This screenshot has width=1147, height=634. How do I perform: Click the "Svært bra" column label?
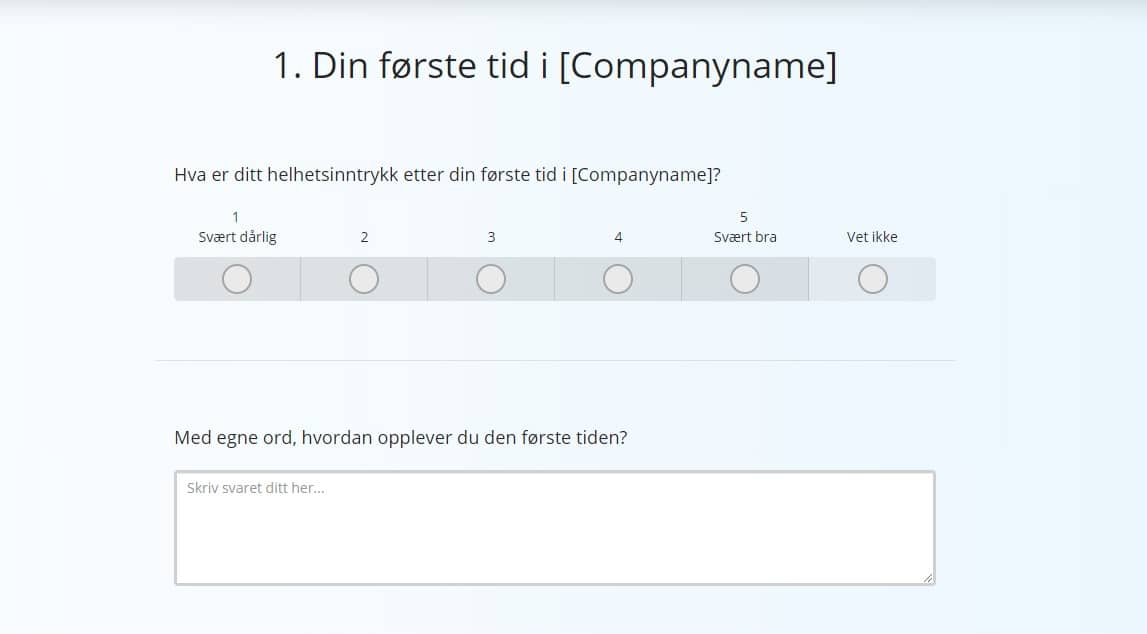point(744,237)
